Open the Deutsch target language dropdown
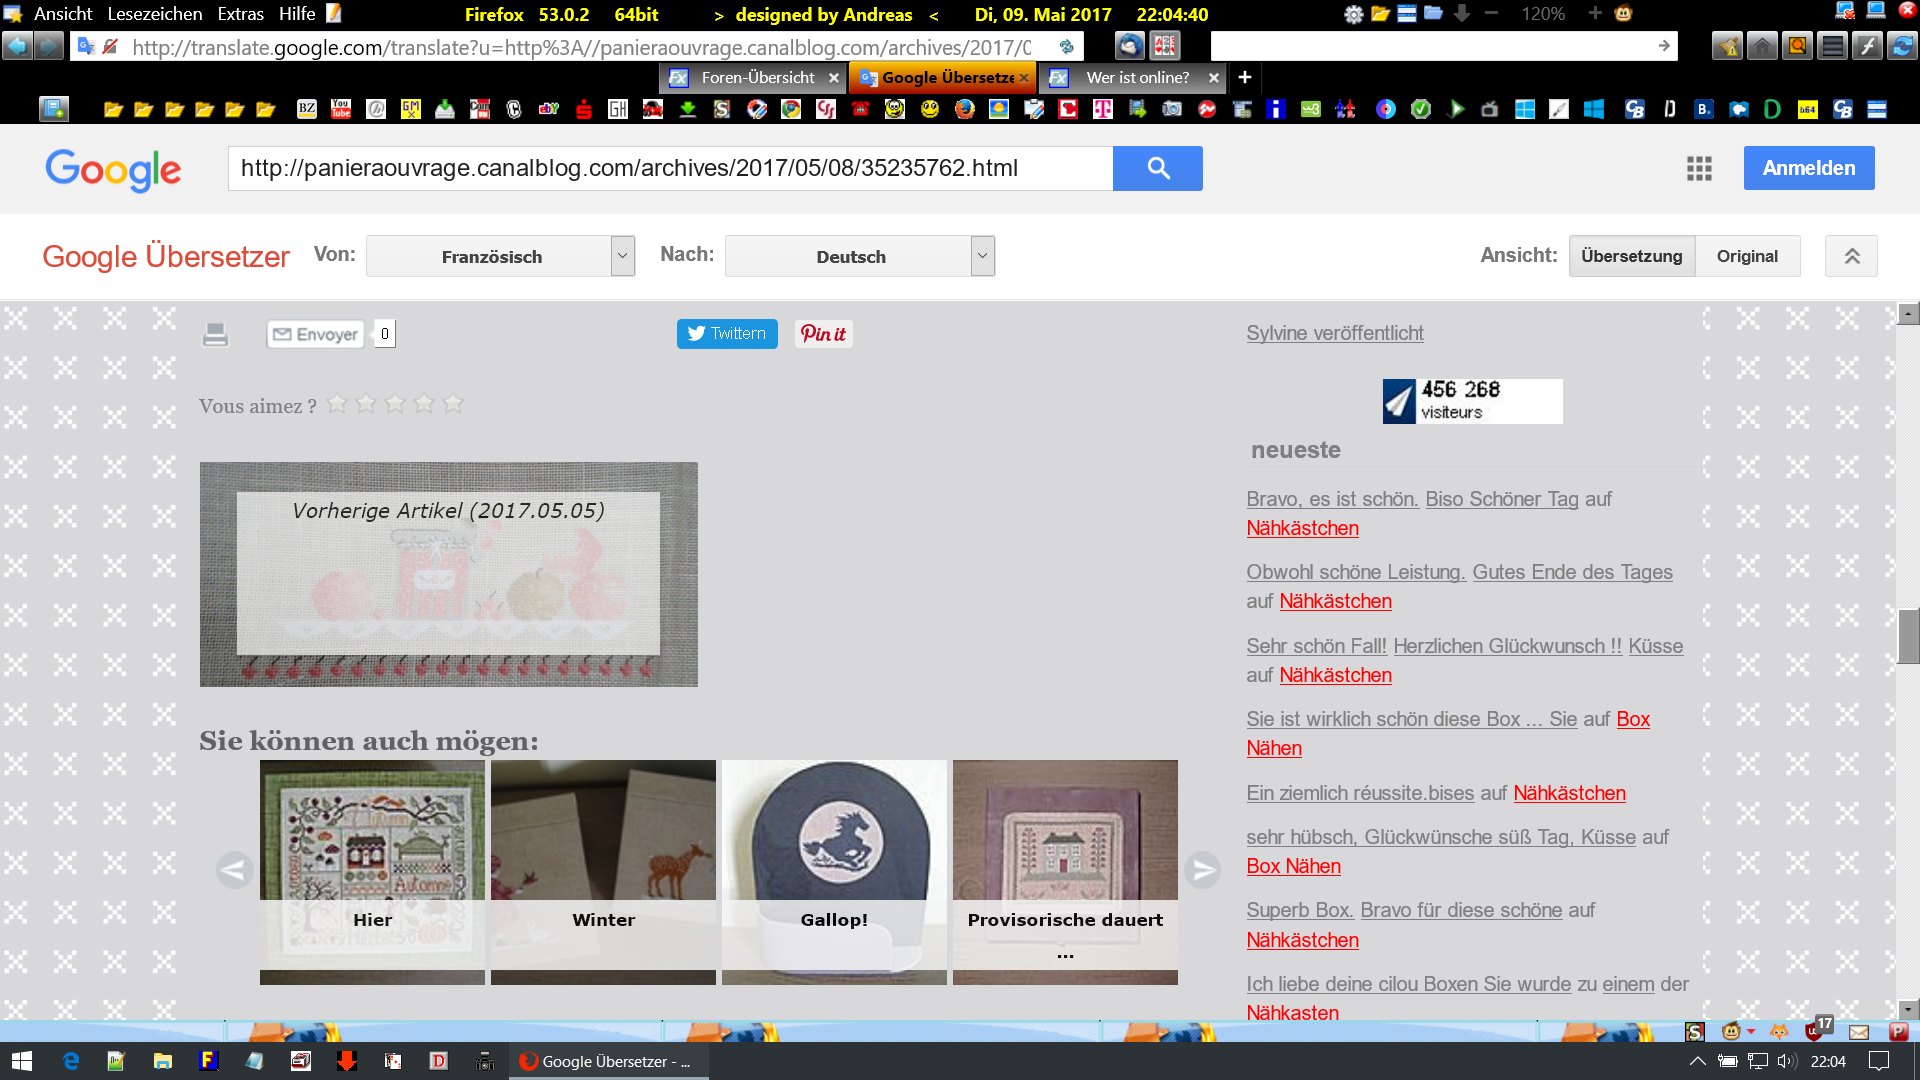This screenshot has height=1080, width=1920. (x=859, y=256)
